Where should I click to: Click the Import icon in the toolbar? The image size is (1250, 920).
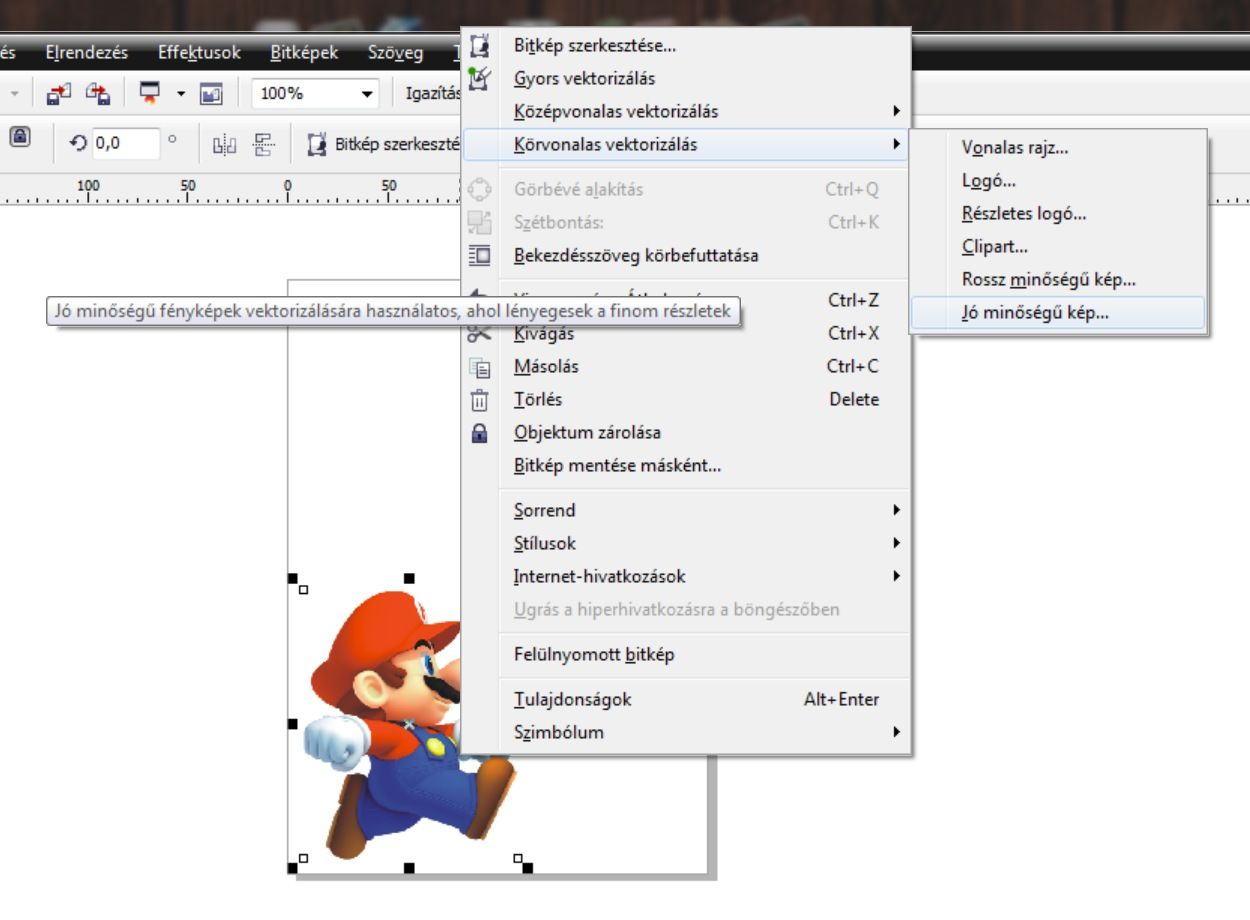pyautogui.click(x=57, y=94)
